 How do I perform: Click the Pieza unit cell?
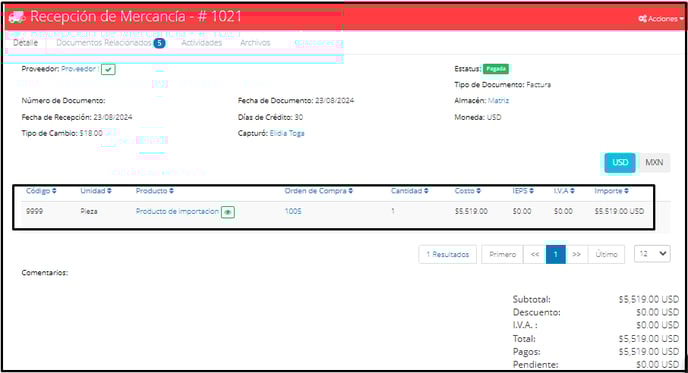tap(89, 211)
